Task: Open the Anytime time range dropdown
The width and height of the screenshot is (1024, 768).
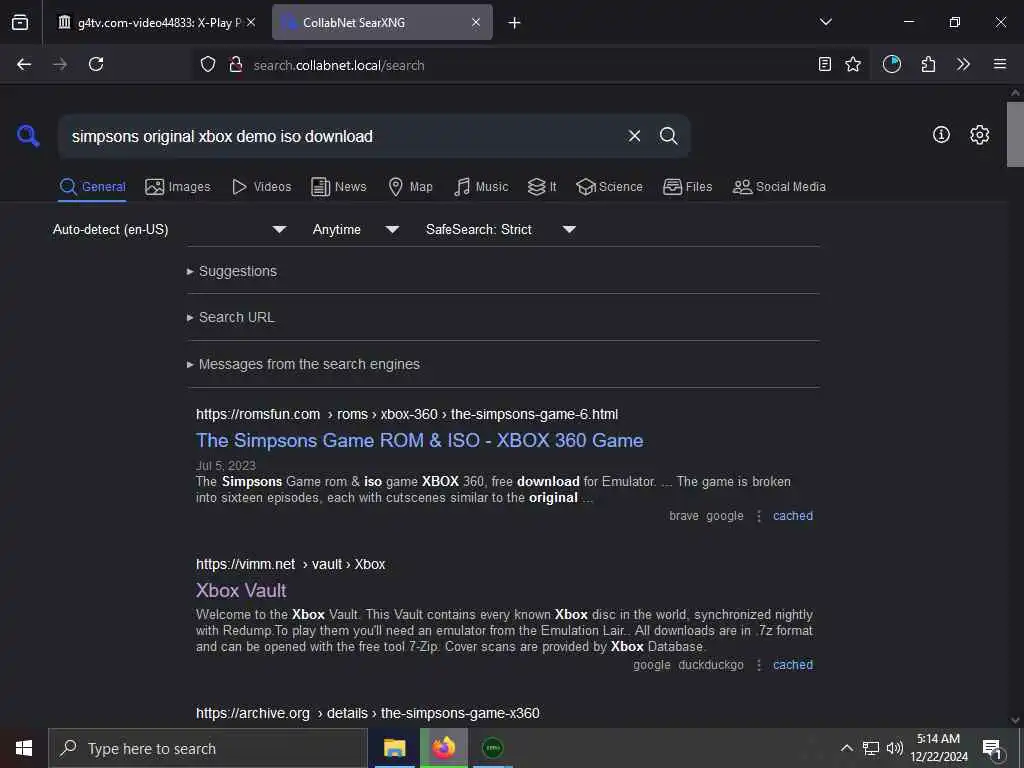Action: 356,229
